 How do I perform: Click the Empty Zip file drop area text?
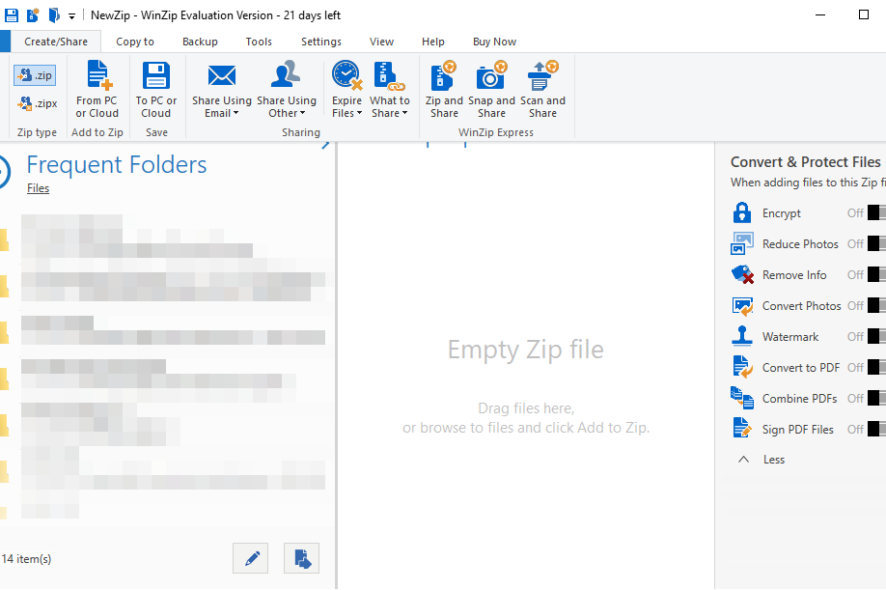click(525, 349)
